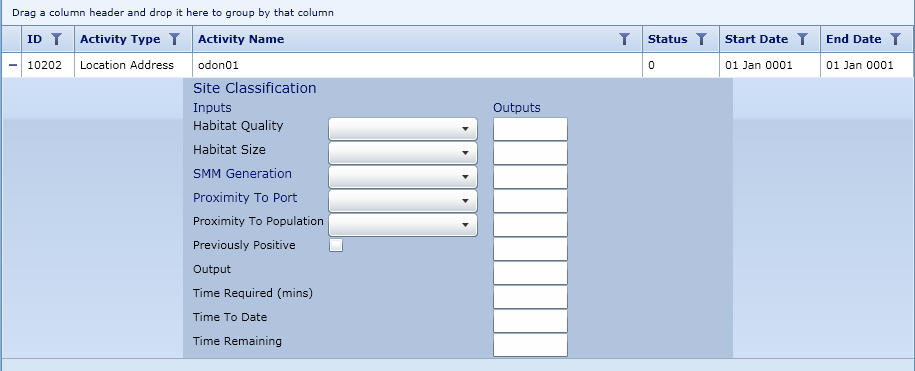Image resolution: width=915 pixels, height=371 pixels.
Task: Collapse row 10202 with the minus icon
Action: (13, 65)
